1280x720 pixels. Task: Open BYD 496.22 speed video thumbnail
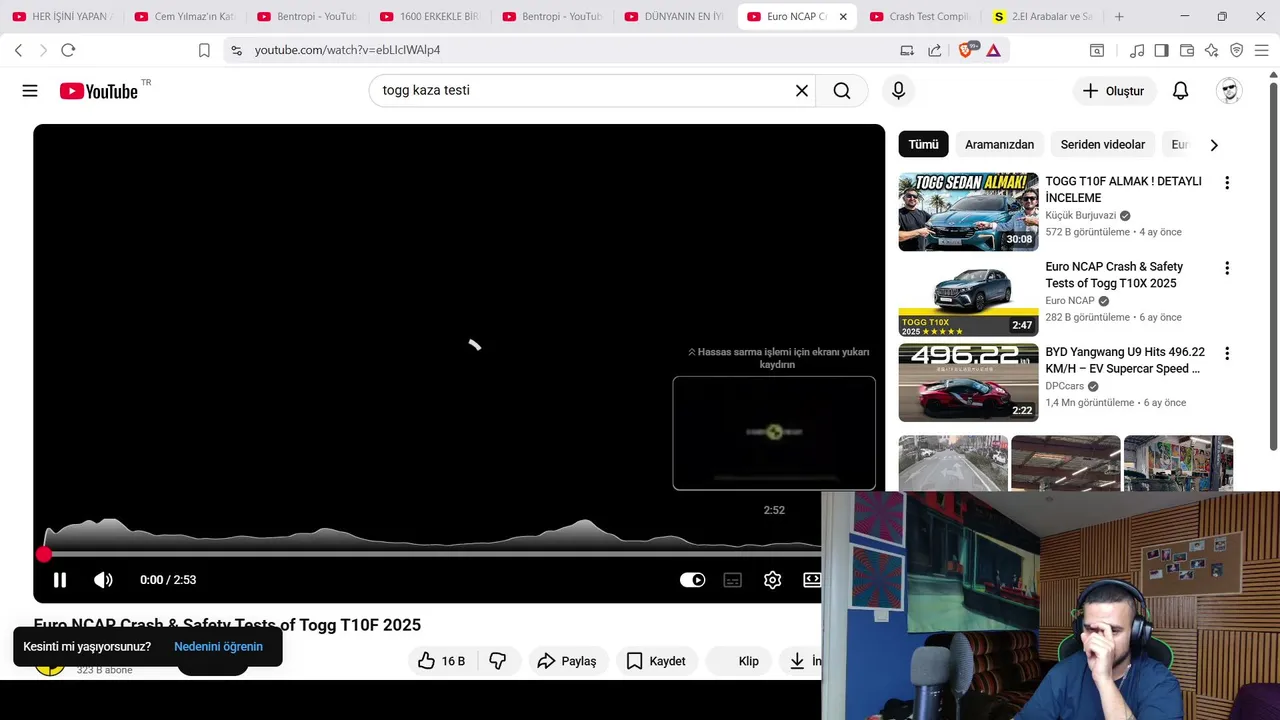[x=968, y=382]
